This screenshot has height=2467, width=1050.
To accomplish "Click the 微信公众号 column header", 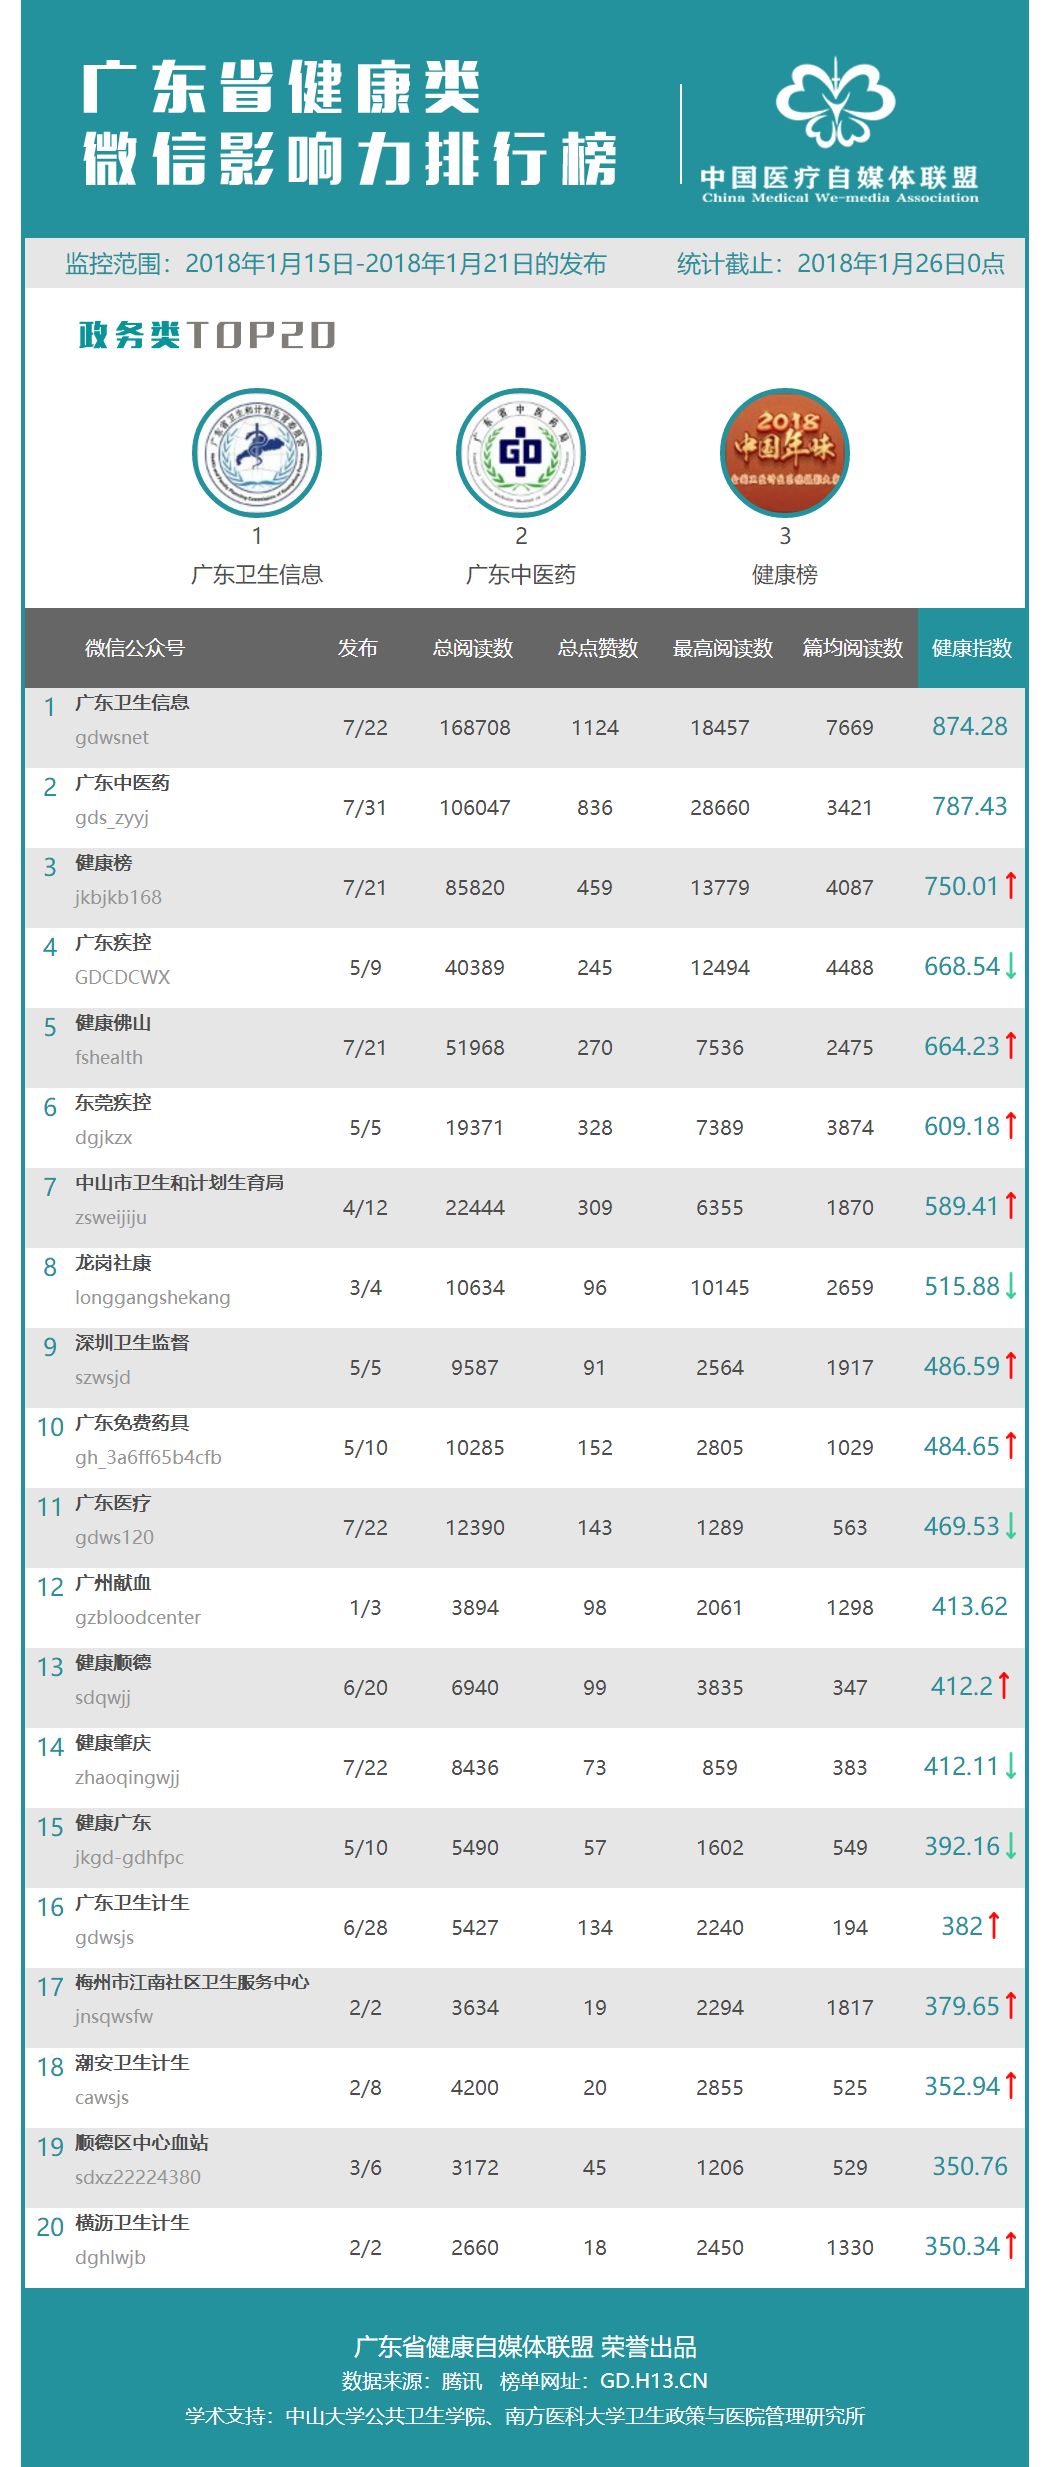I will (x=135, y=648).
